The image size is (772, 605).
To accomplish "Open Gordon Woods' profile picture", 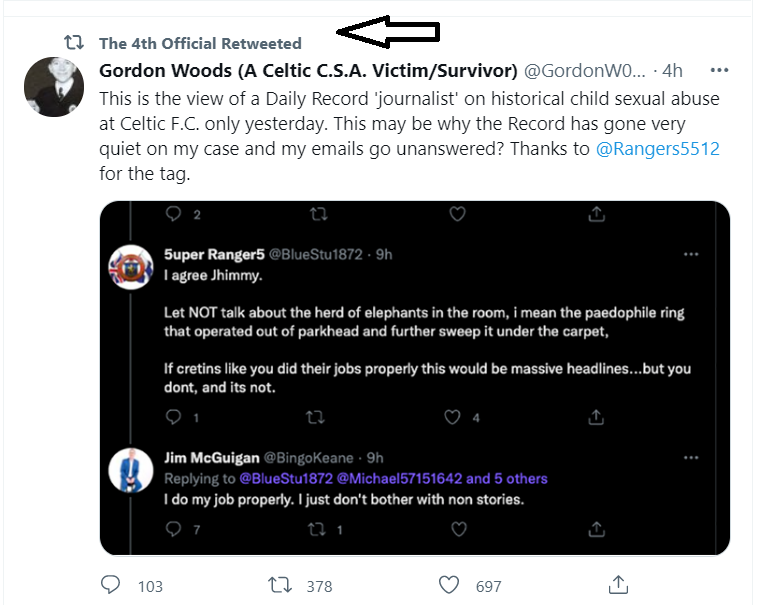I will [54, 87].
